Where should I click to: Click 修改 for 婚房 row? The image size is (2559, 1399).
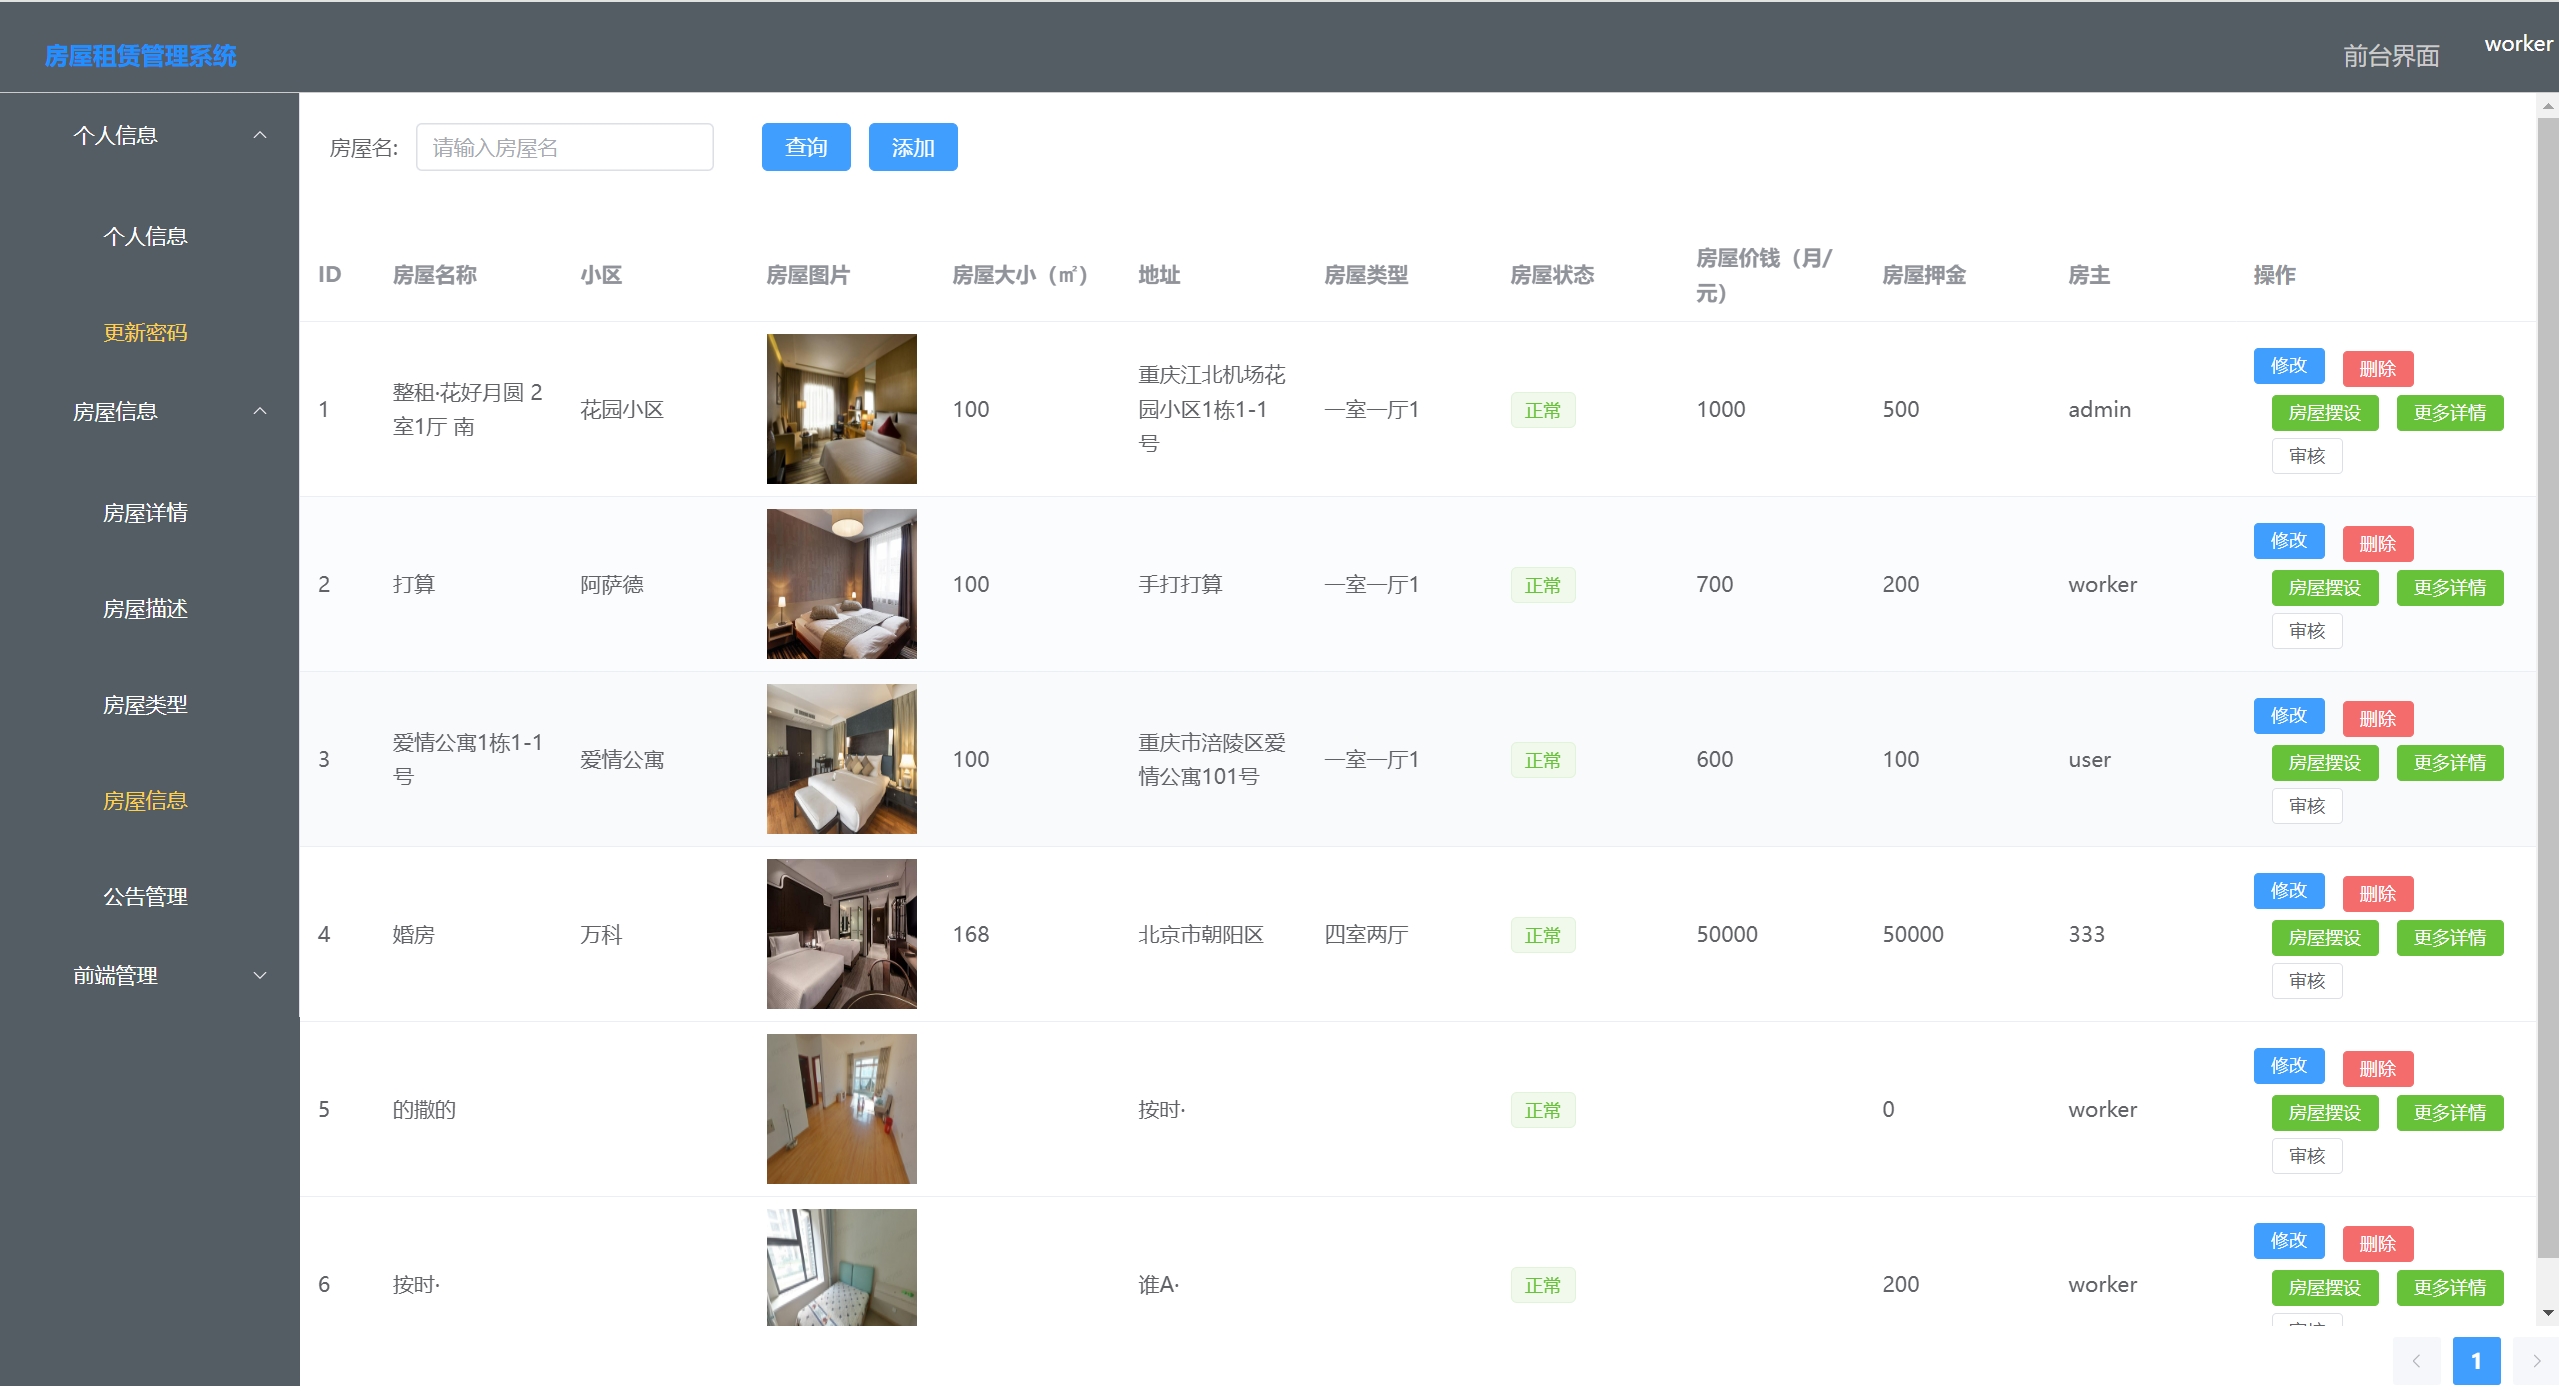click(x=2288, y=890)
